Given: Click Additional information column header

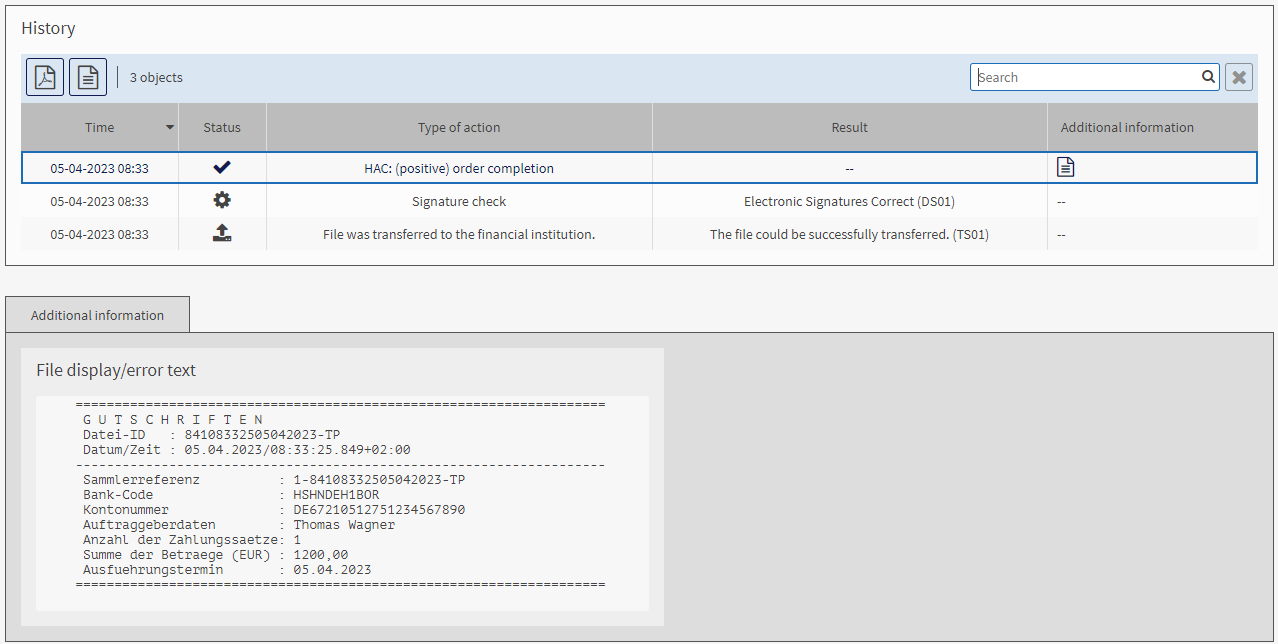Looking at the screenshot, I should 1127,127.
